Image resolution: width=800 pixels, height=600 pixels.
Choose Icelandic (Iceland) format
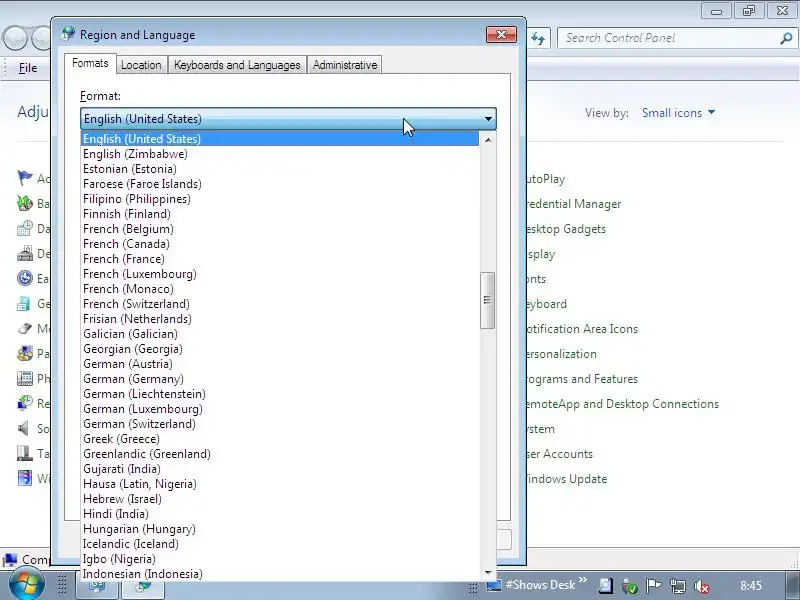pyautogui.click(x=280, y=544)
